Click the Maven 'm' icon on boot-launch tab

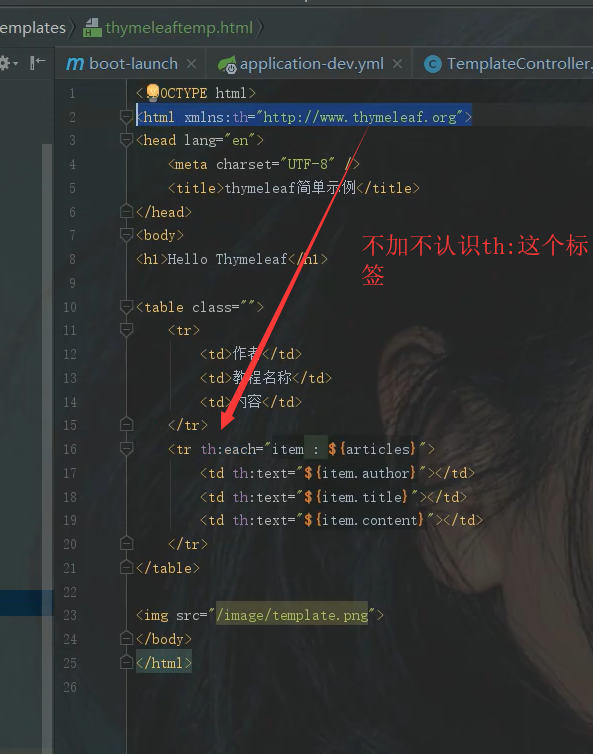point(75,63)
